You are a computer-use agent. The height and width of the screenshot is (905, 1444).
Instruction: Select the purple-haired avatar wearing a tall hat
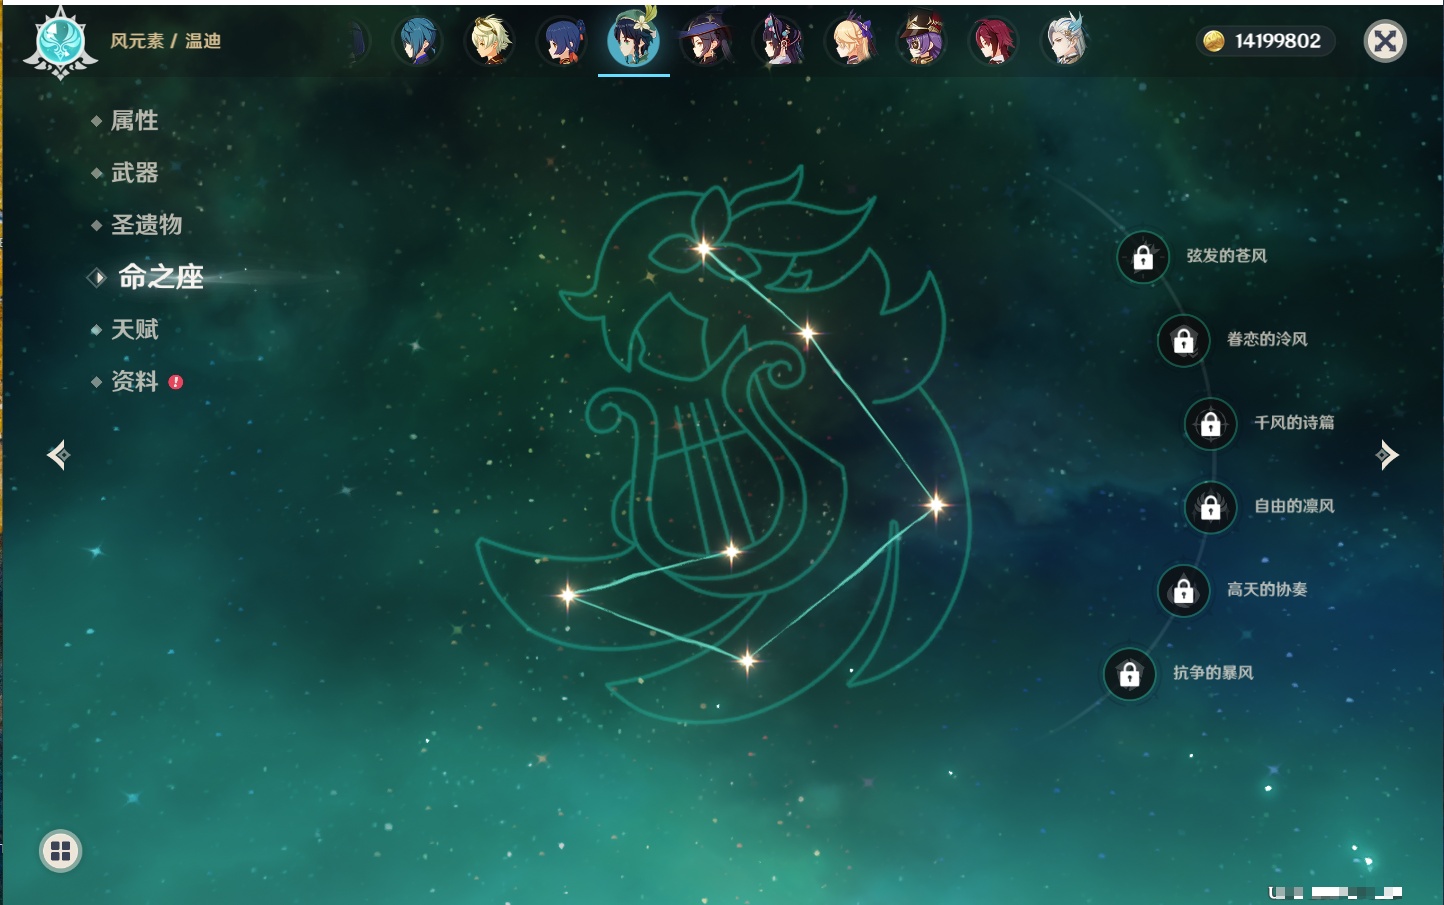922,41
